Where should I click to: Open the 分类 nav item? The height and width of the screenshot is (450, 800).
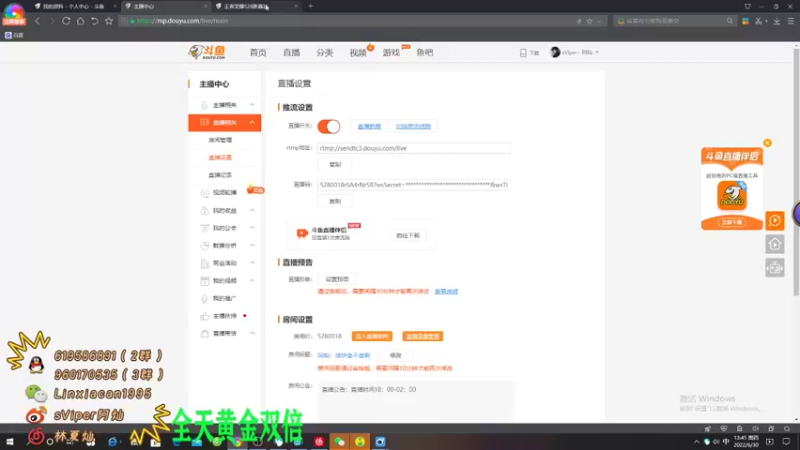click(324, 53)
